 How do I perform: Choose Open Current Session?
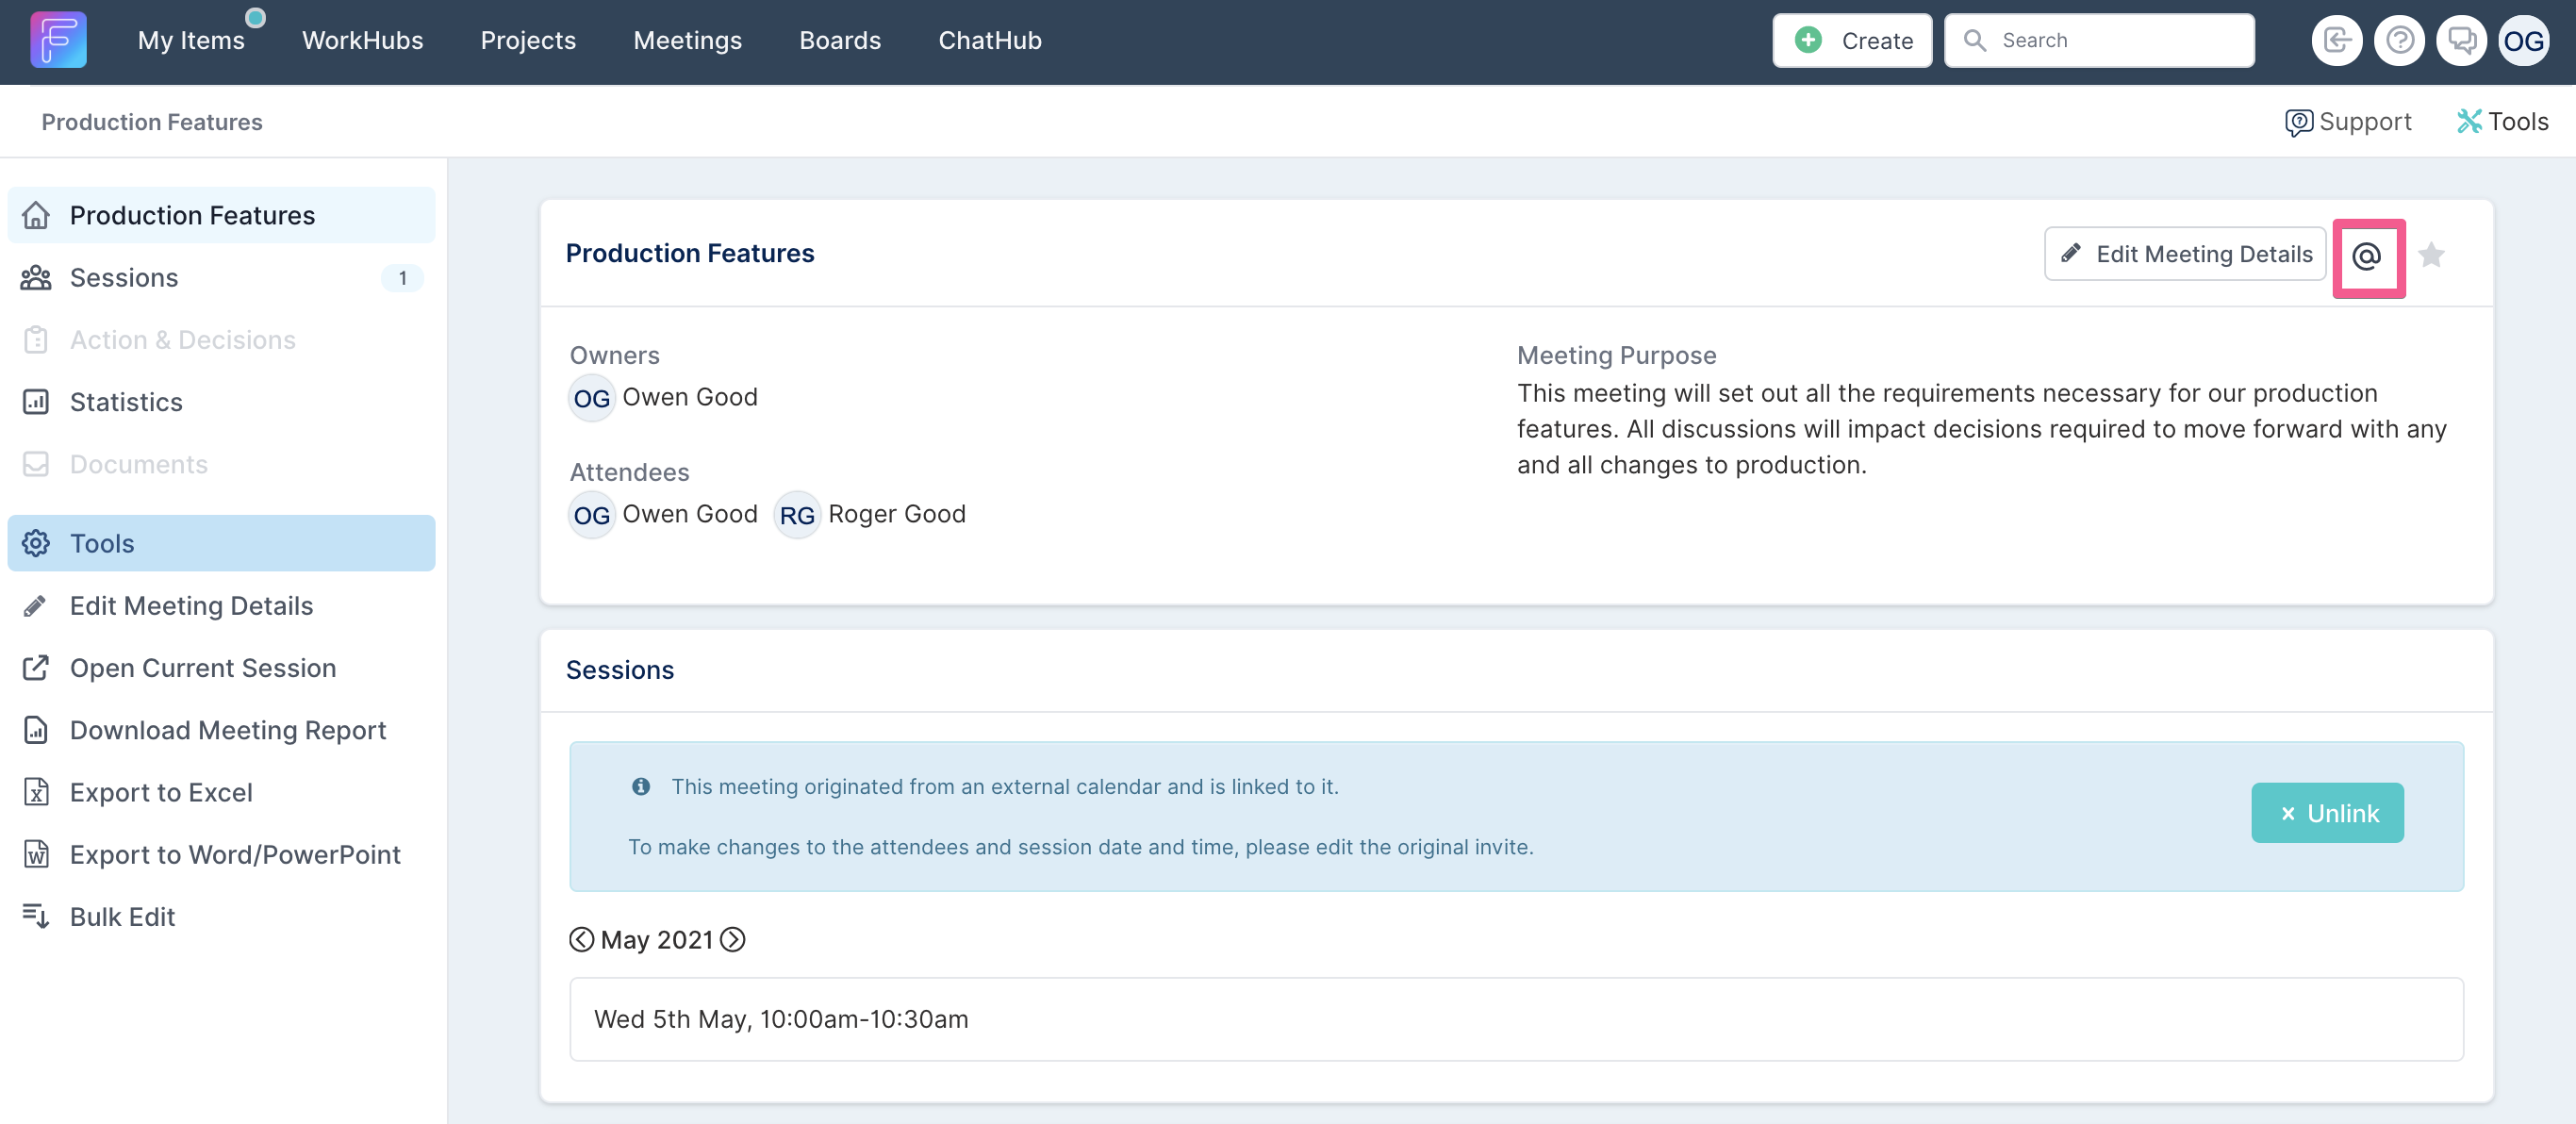click(x=221, y=668)
